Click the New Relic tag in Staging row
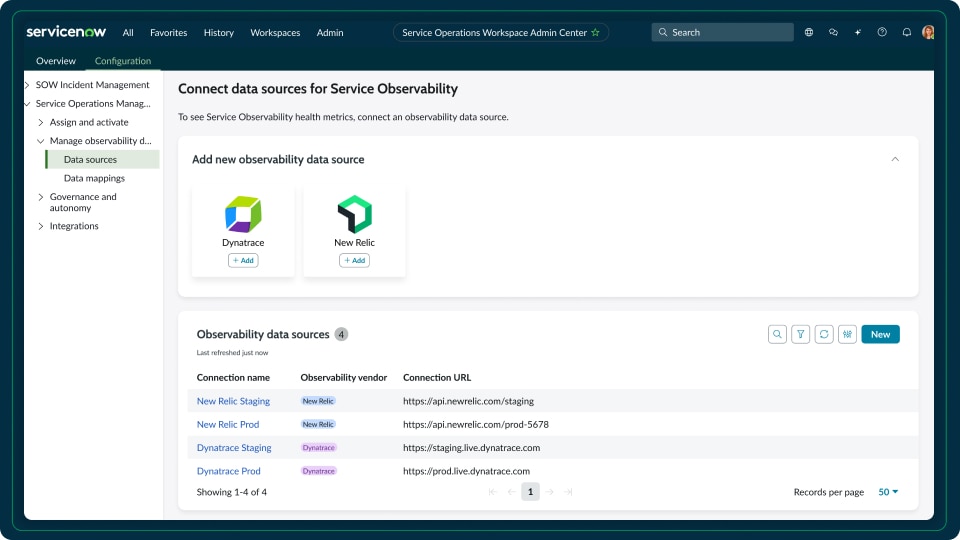960x540 pixels. pos(318,401)
